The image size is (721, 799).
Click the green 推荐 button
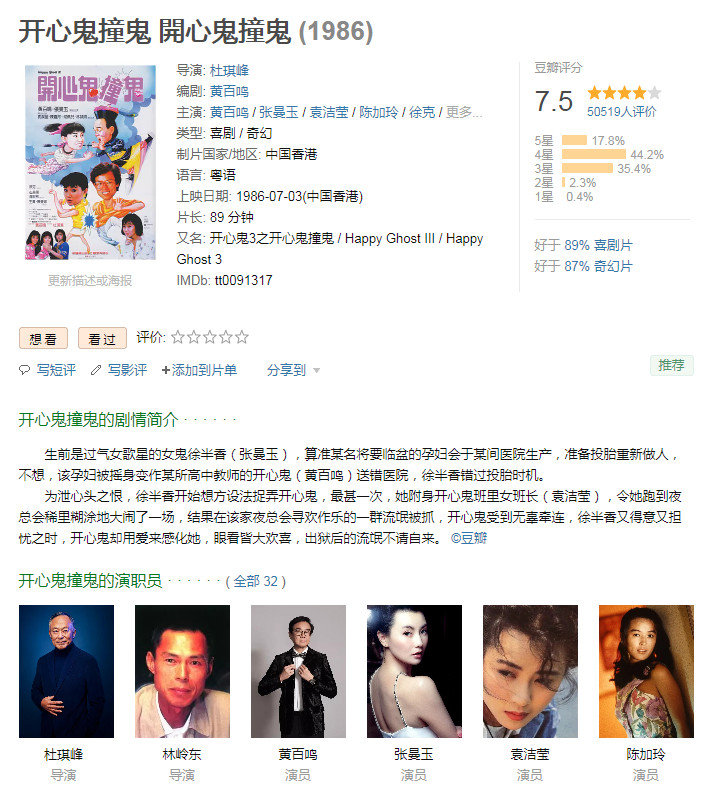pyautogui.click(x=672, y=365)
